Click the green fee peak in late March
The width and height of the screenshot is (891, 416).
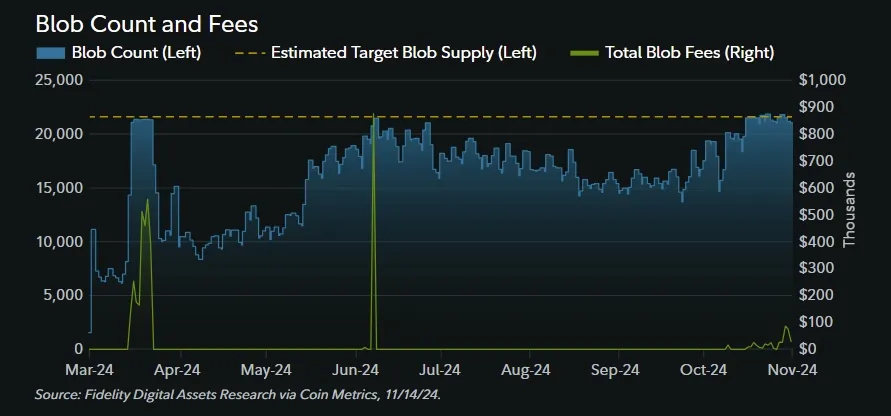tap(147, 203)
